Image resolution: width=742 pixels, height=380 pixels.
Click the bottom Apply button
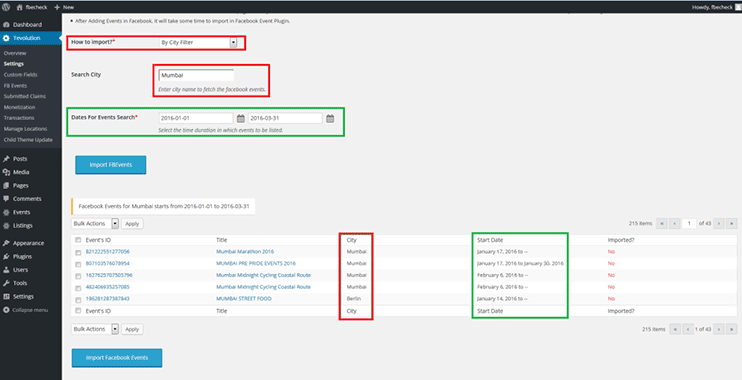[x=132, y=329]
